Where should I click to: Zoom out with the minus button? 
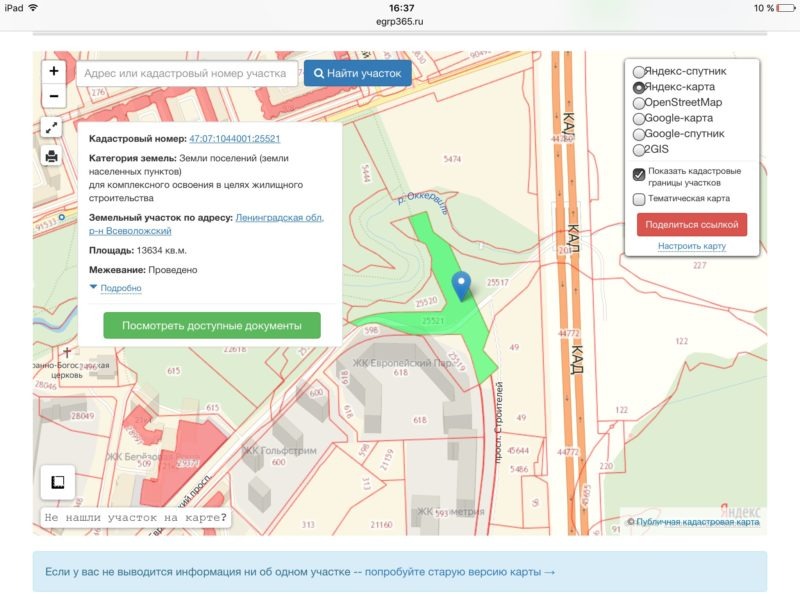[54, 96]
